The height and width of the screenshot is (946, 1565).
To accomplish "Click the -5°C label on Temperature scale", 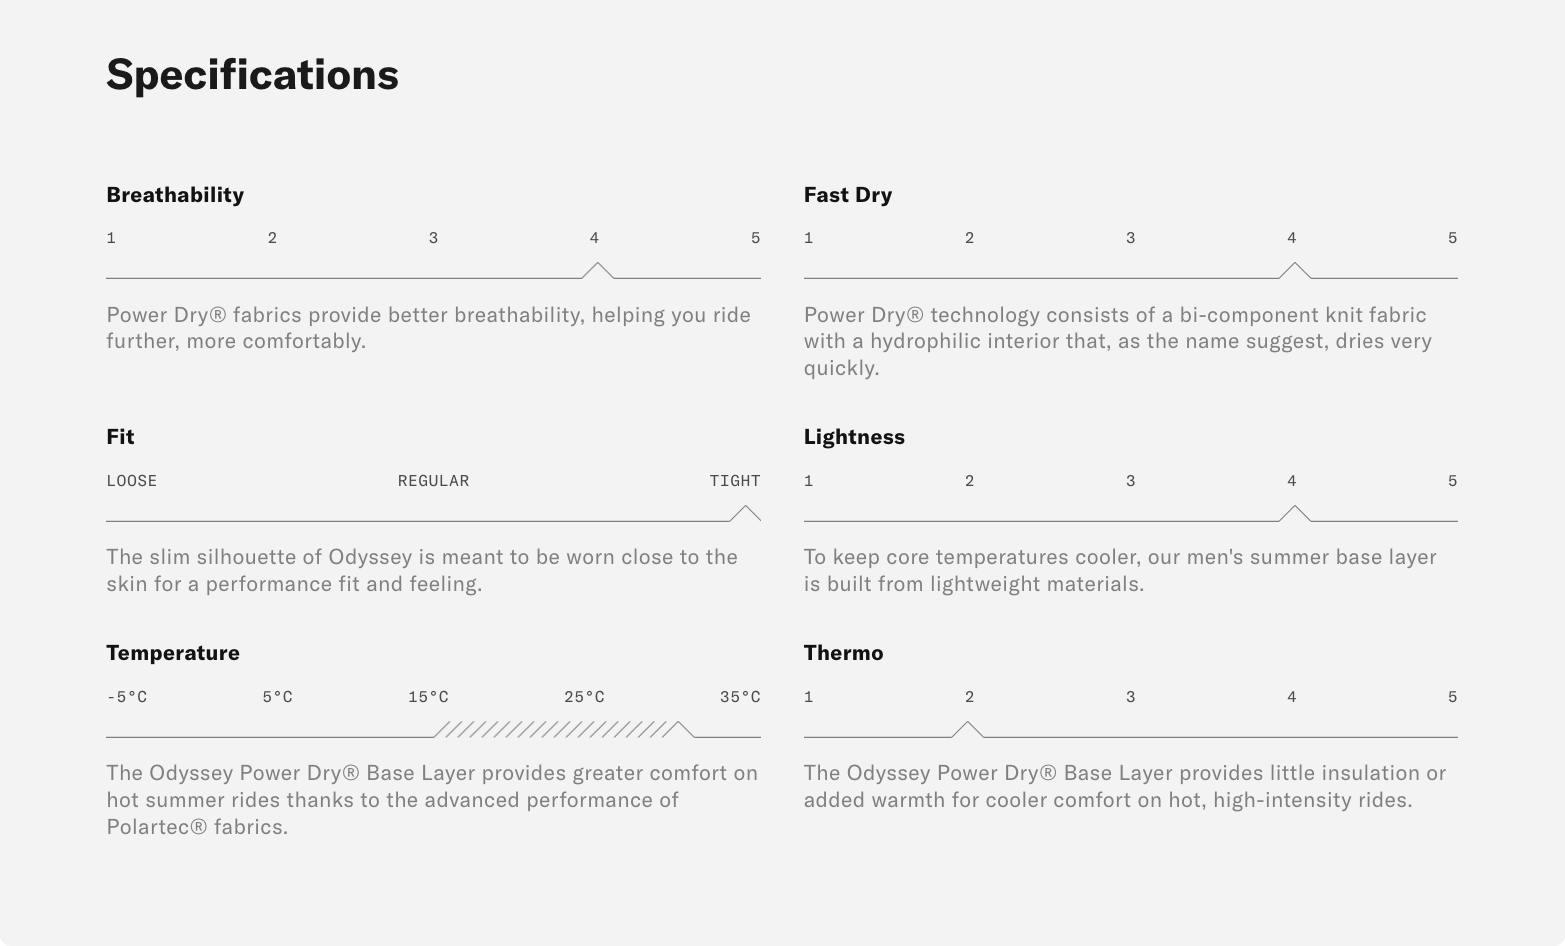I will 127,697.
